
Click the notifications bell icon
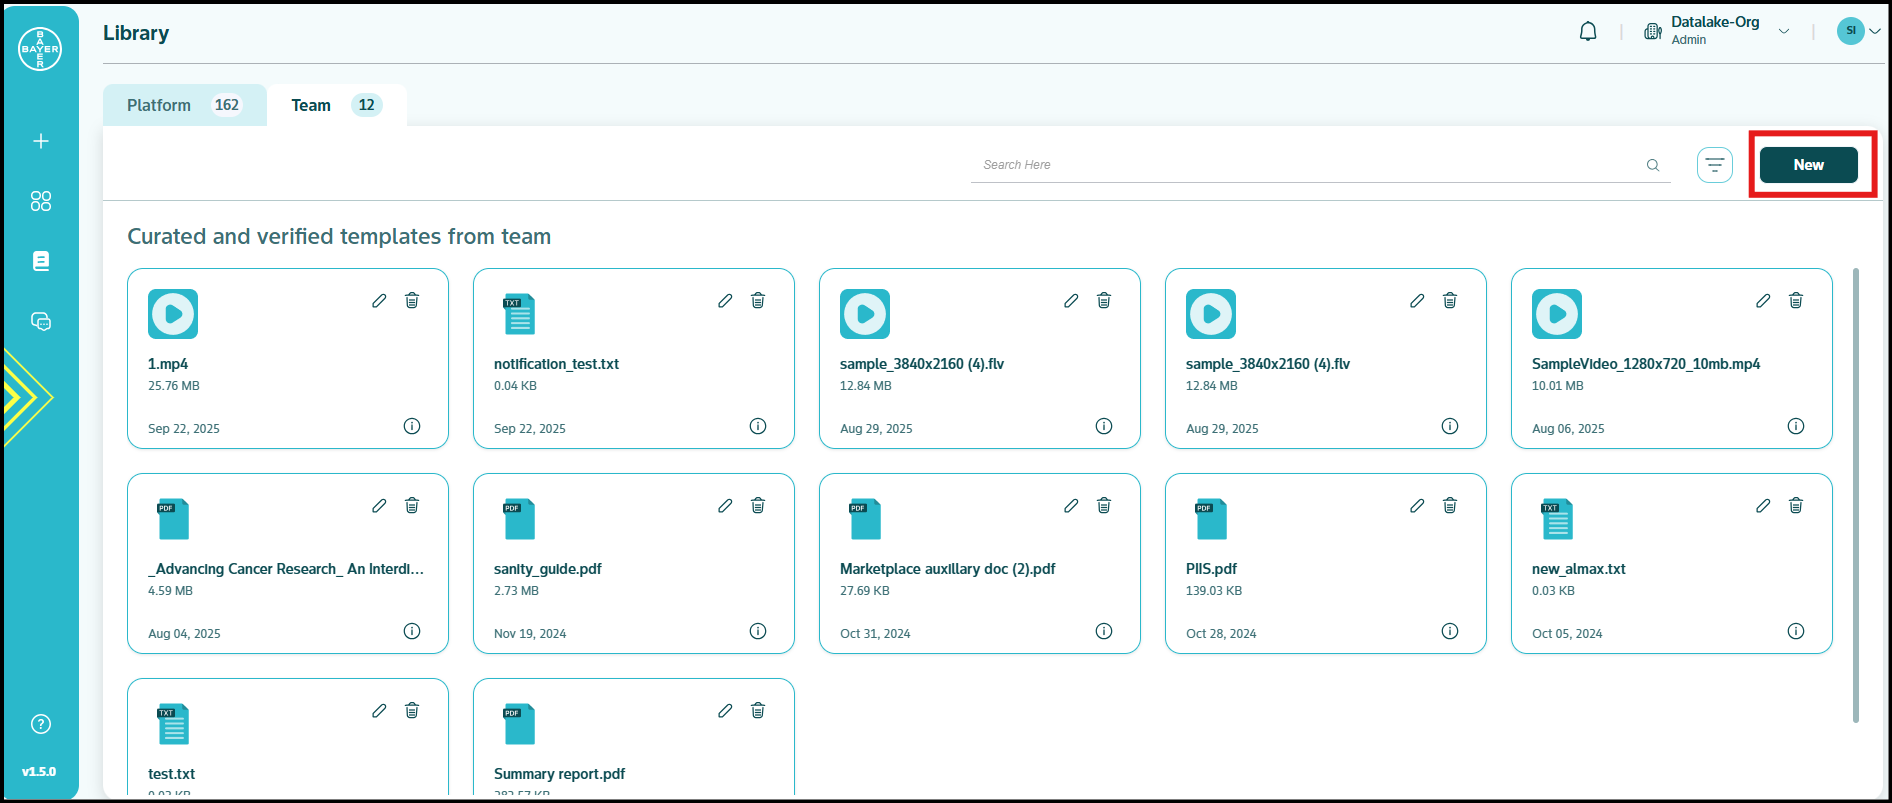(1587, 32)
